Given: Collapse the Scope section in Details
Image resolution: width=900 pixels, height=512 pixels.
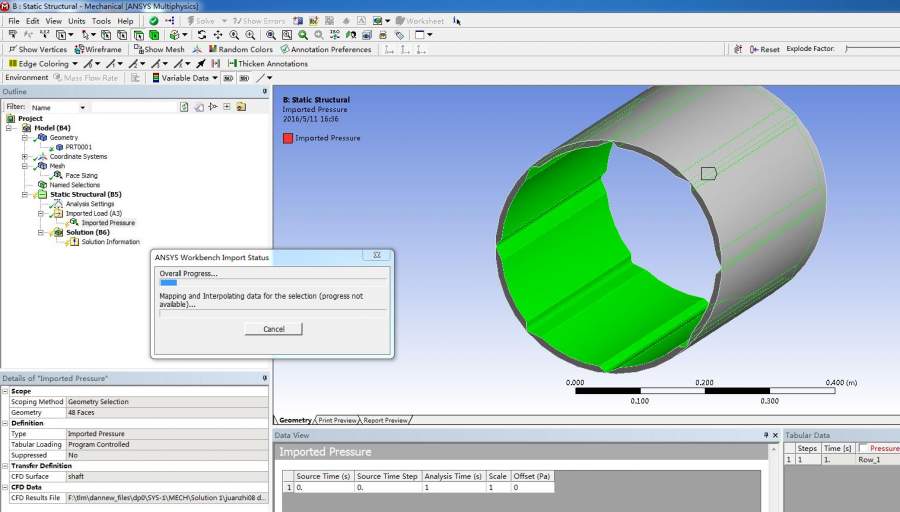Looking at the screenshot, I should coord(5,391).
